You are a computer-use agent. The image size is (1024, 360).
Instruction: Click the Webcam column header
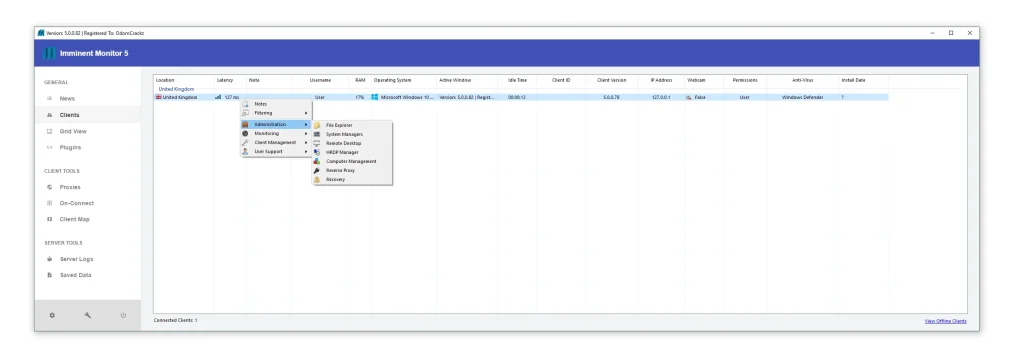[x=696, y=80]
